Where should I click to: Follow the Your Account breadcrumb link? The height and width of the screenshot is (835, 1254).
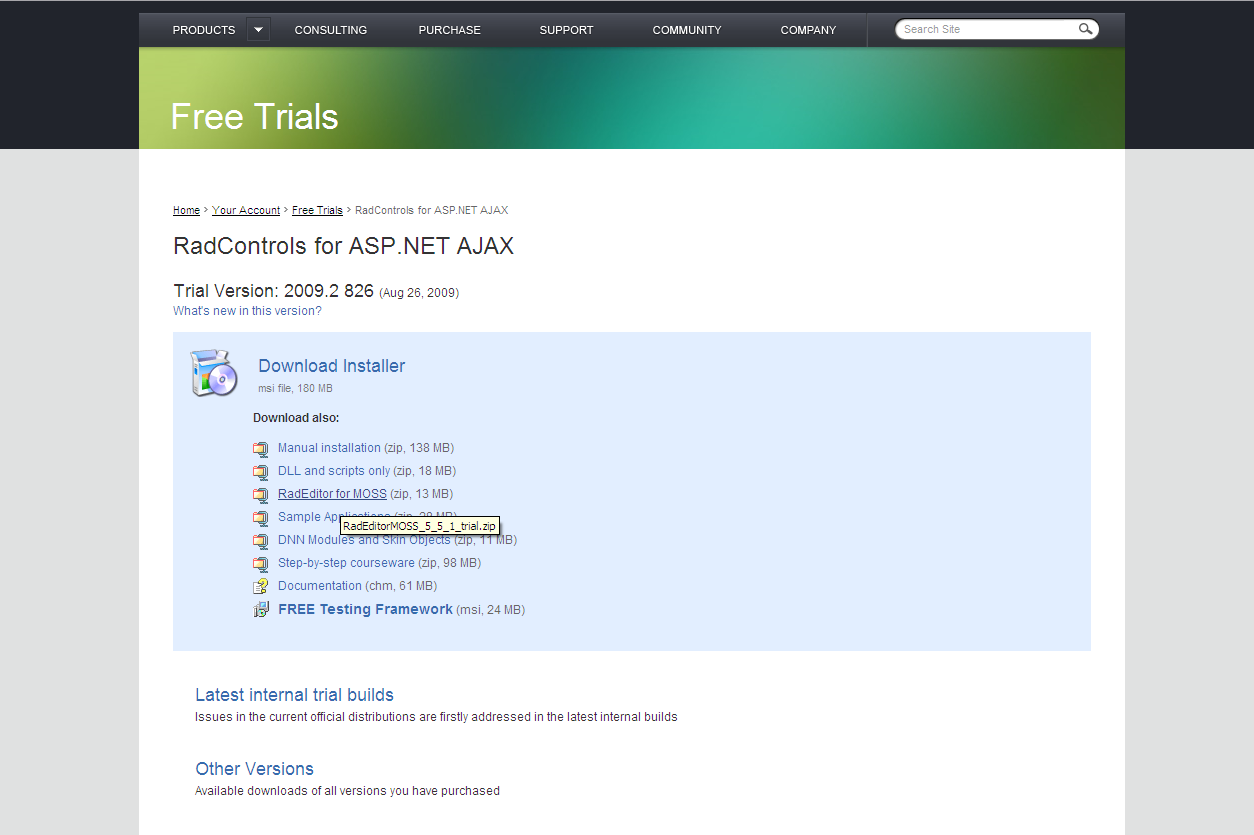click(246, 210)
